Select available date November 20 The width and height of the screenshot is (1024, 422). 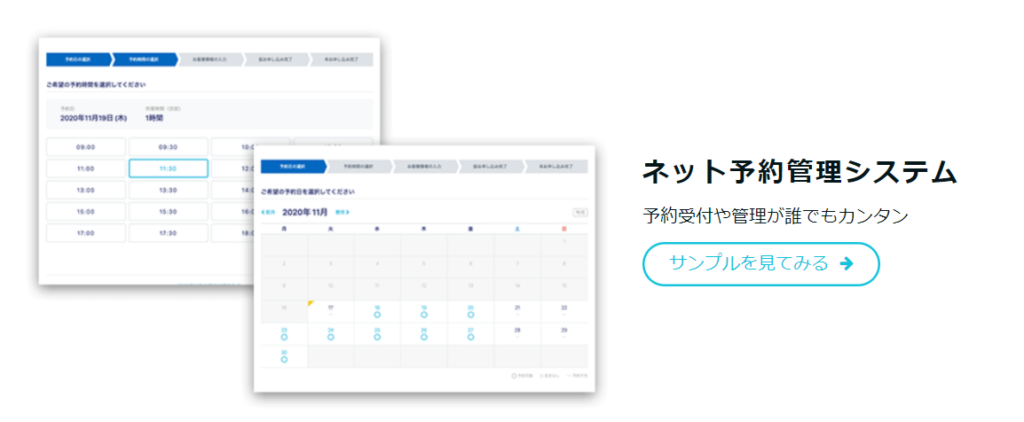(x=470, y=313)
